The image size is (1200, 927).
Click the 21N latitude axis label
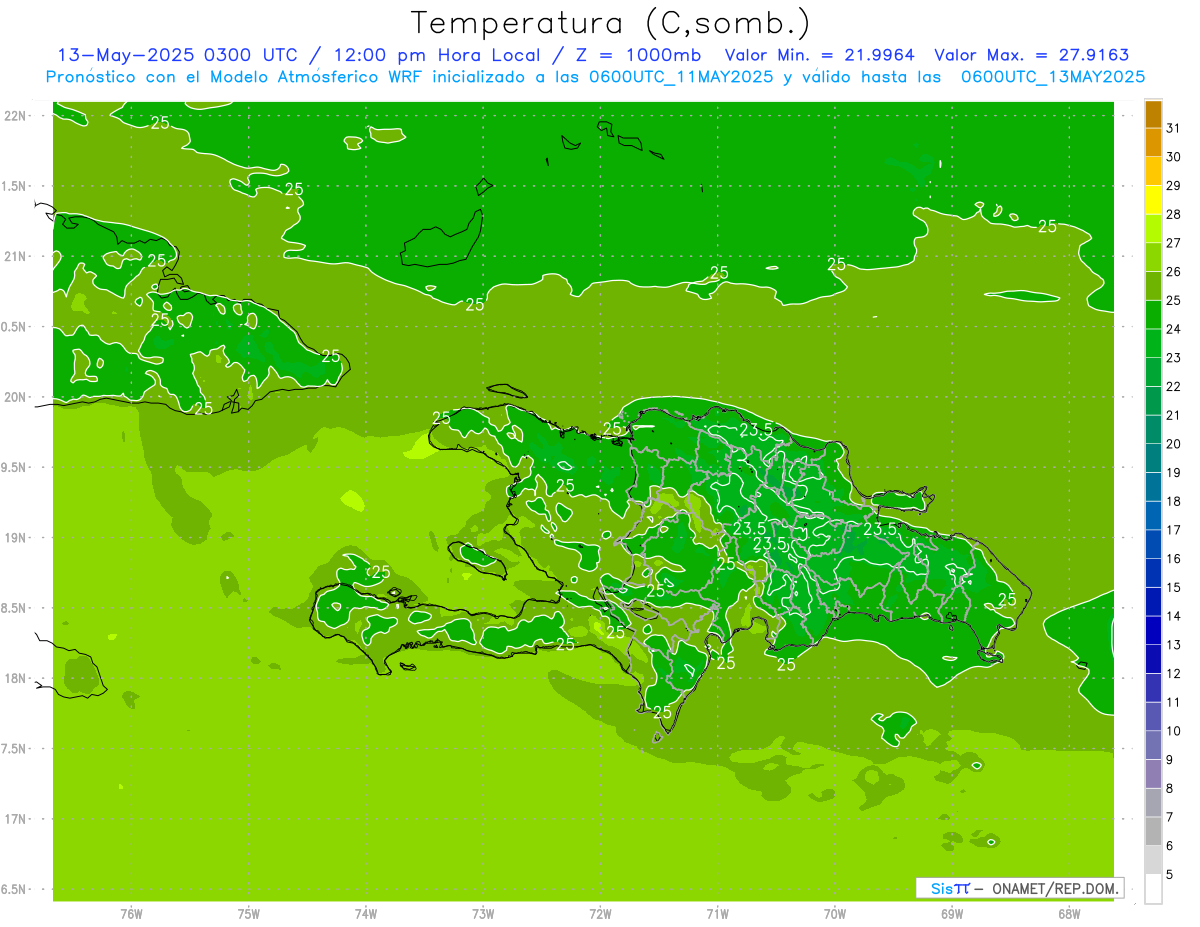(16, 257)
